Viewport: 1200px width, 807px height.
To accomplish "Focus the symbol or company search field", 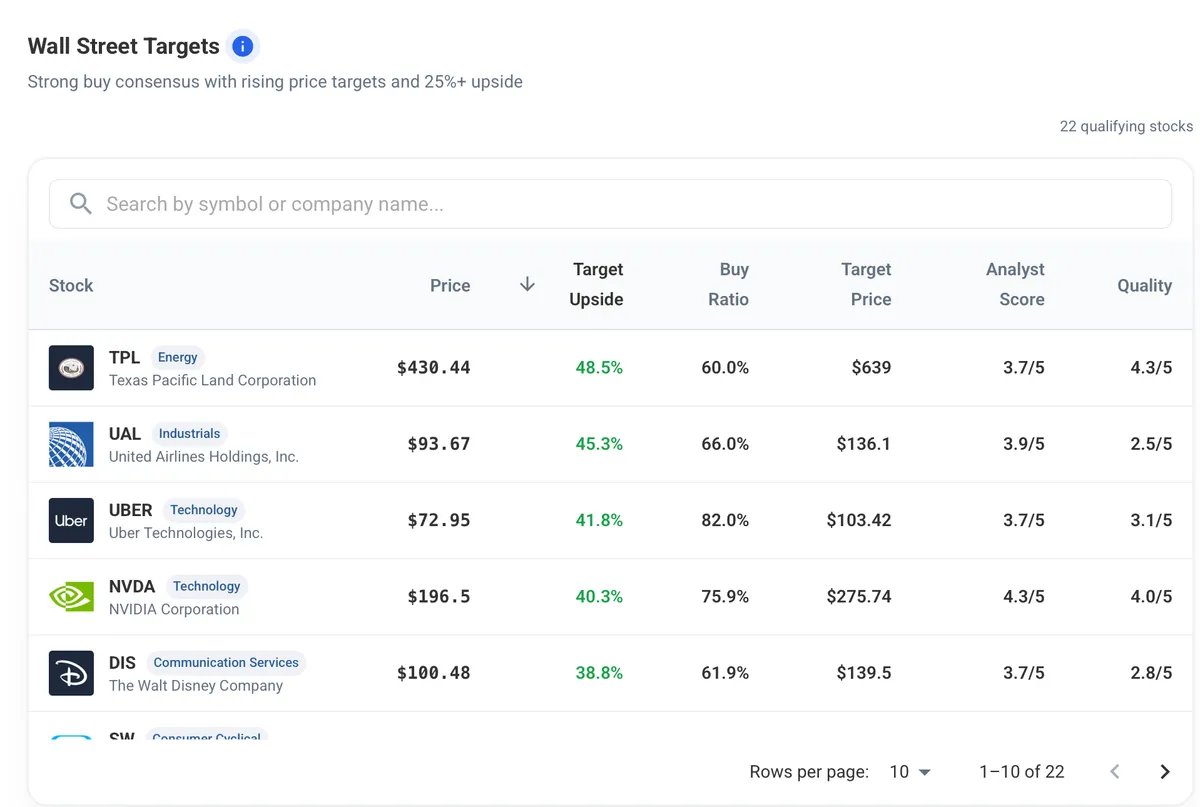I will point(610,204).
